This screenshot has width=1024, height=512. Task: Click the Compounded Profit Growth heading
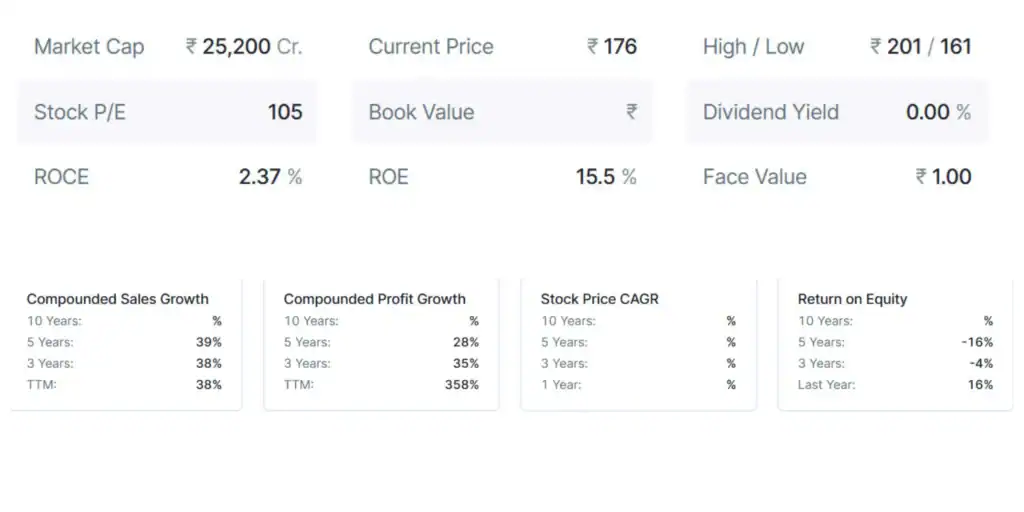375,299
